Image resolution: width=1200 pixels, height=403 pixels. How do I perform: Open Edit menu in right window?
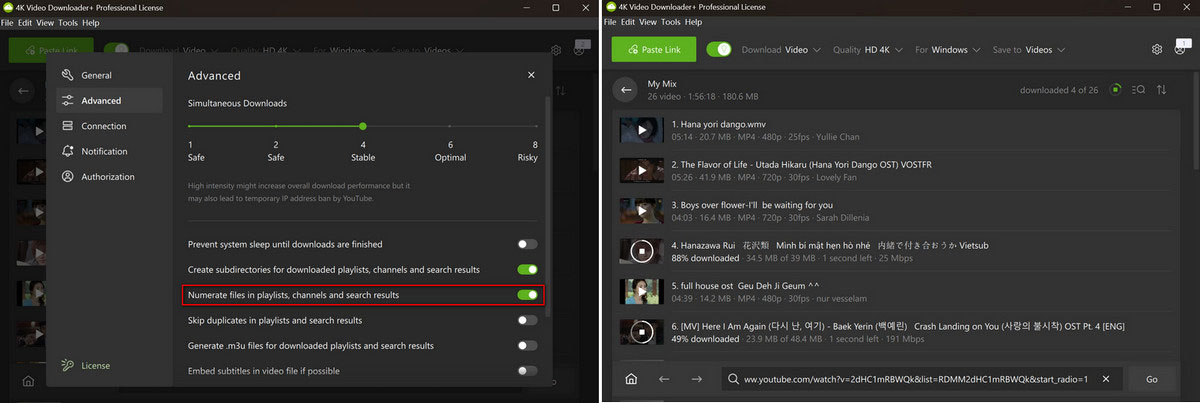point(628,22)
